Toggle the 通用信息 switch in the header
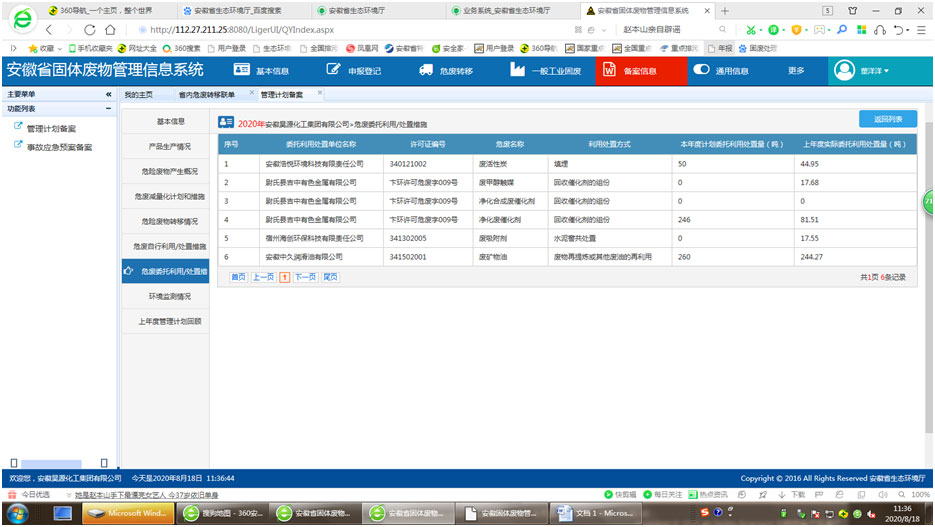This screenshot has width=935, height=527. [x=701, y=70]
